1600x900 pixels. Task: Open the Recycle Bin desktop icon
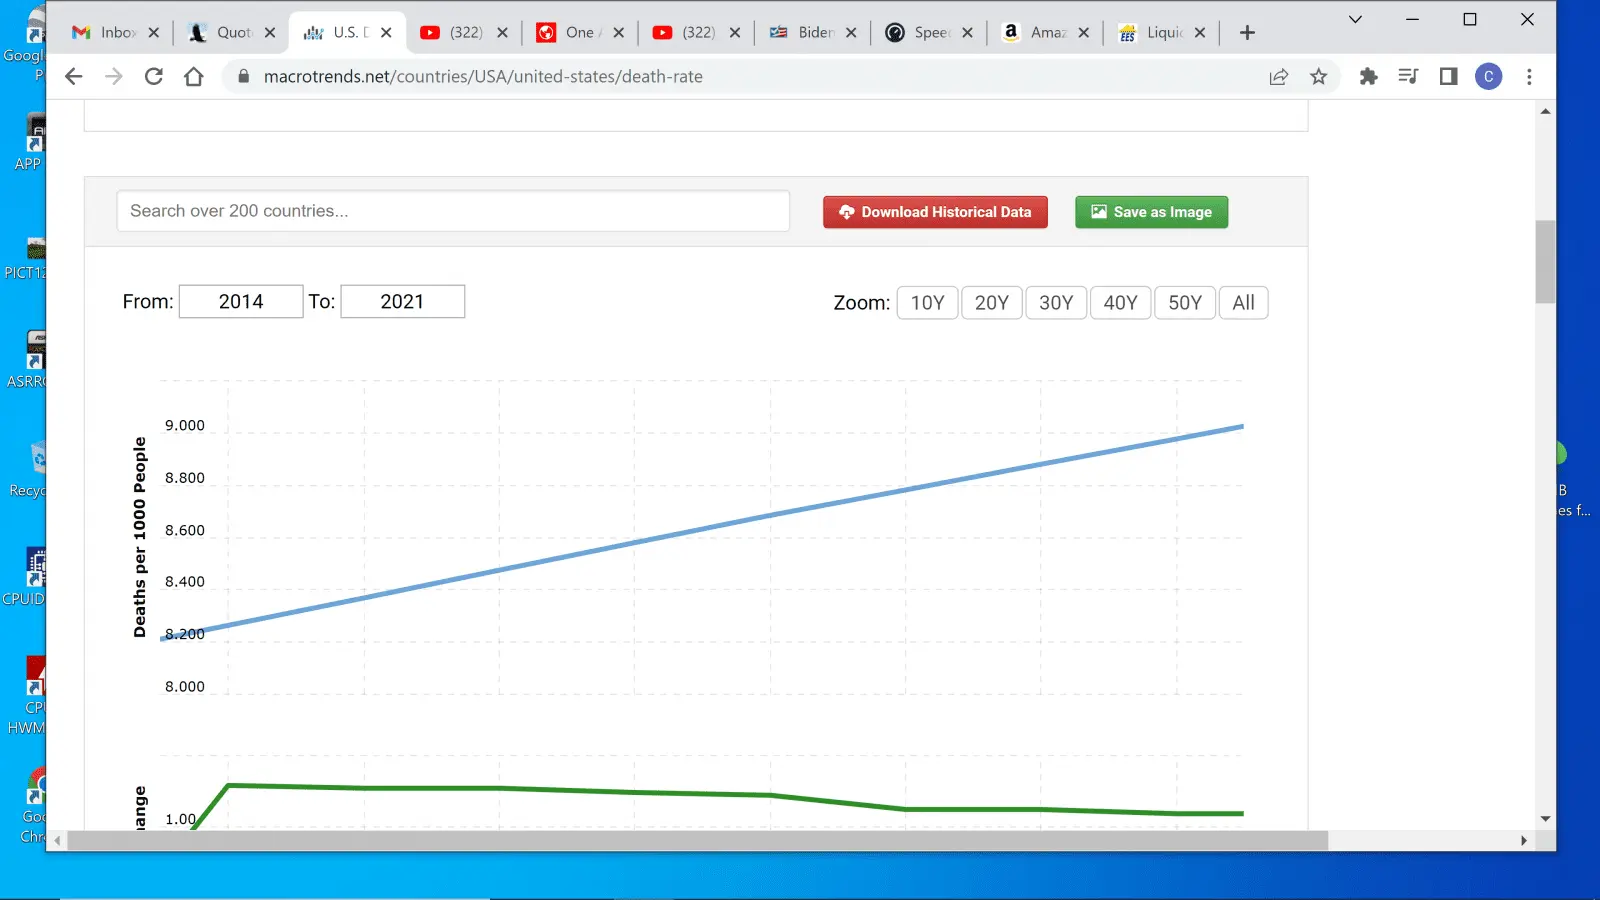[x=30, y=469]
